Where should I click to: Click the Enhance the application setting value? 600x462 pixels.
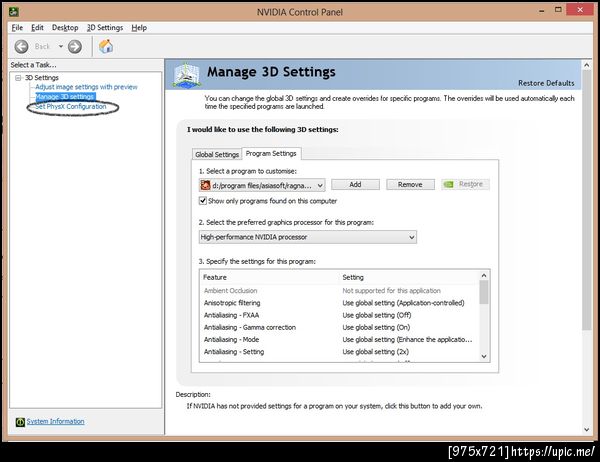pos(408,340)
